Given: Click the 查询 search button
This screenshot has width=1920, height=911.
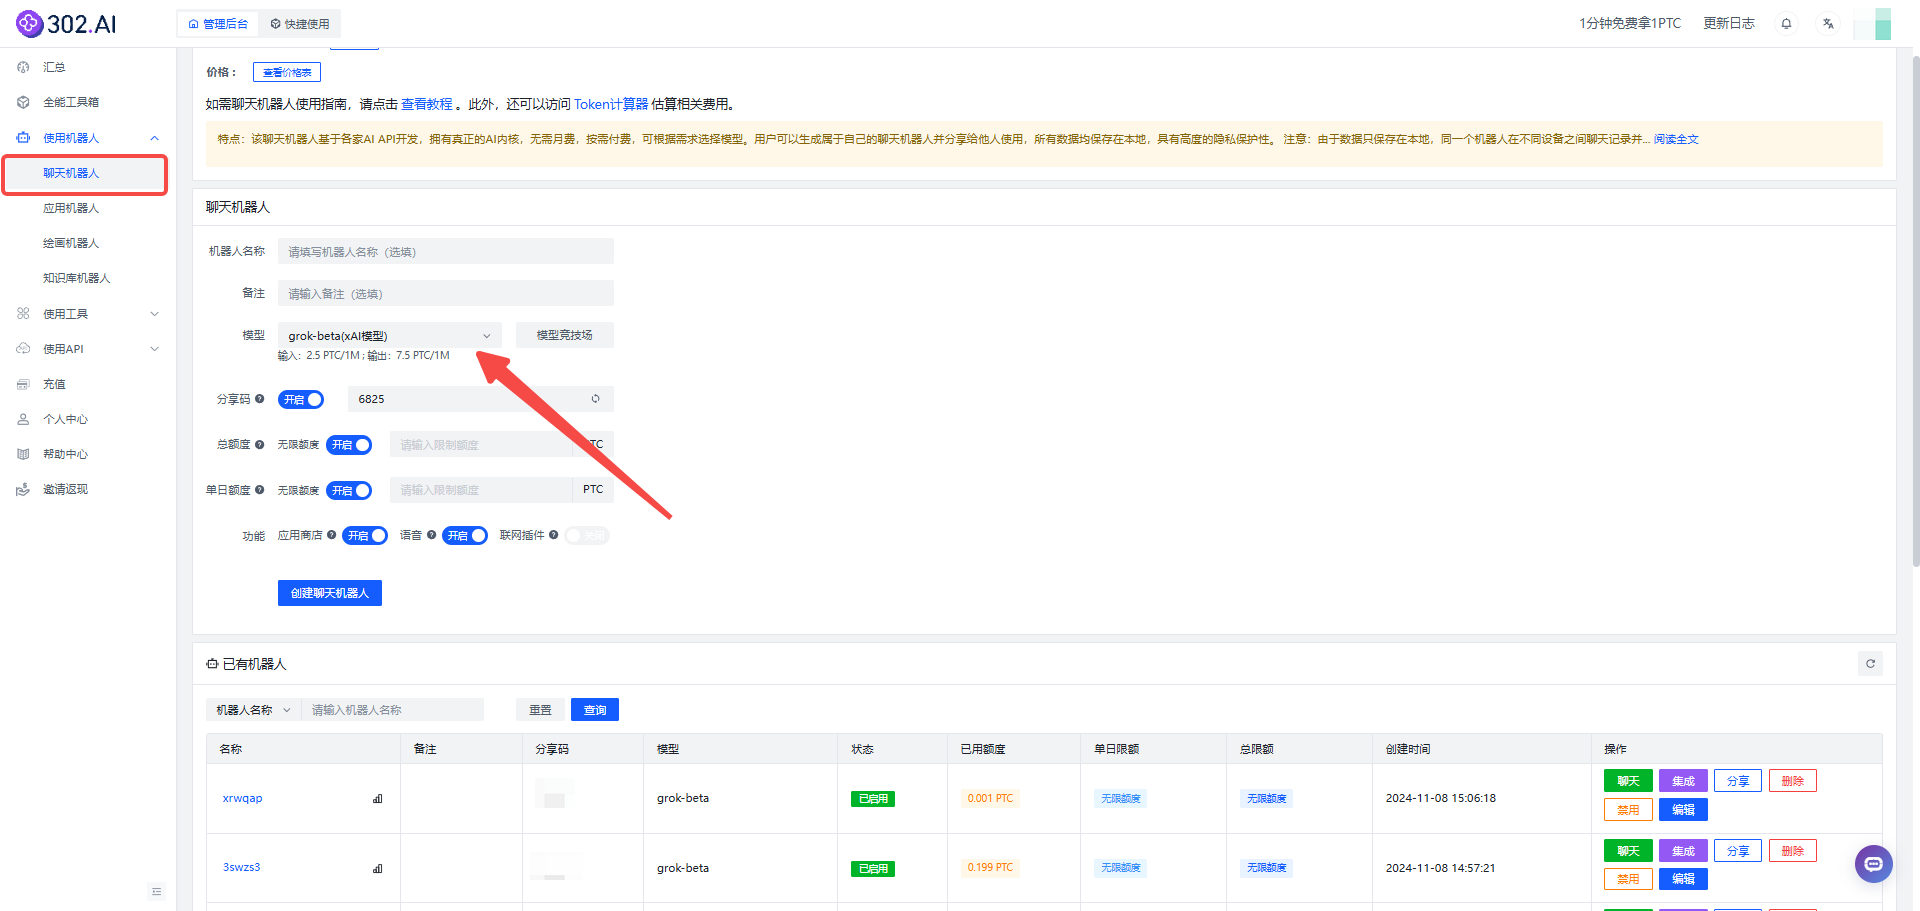Looking at the screenshot, I should click(x=595, y=710).
